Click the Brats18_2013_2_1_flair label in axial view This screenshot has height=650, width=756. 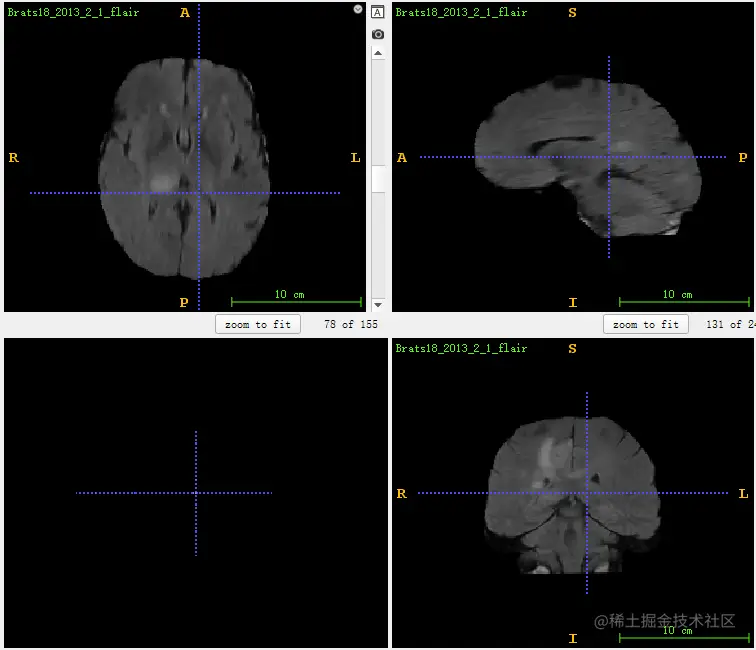[73, 12]
